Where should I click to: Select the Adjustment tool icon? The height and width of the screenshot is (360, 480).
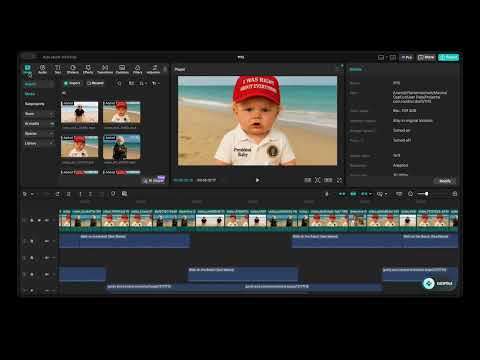pyautogui.click(x=154, y=69)
